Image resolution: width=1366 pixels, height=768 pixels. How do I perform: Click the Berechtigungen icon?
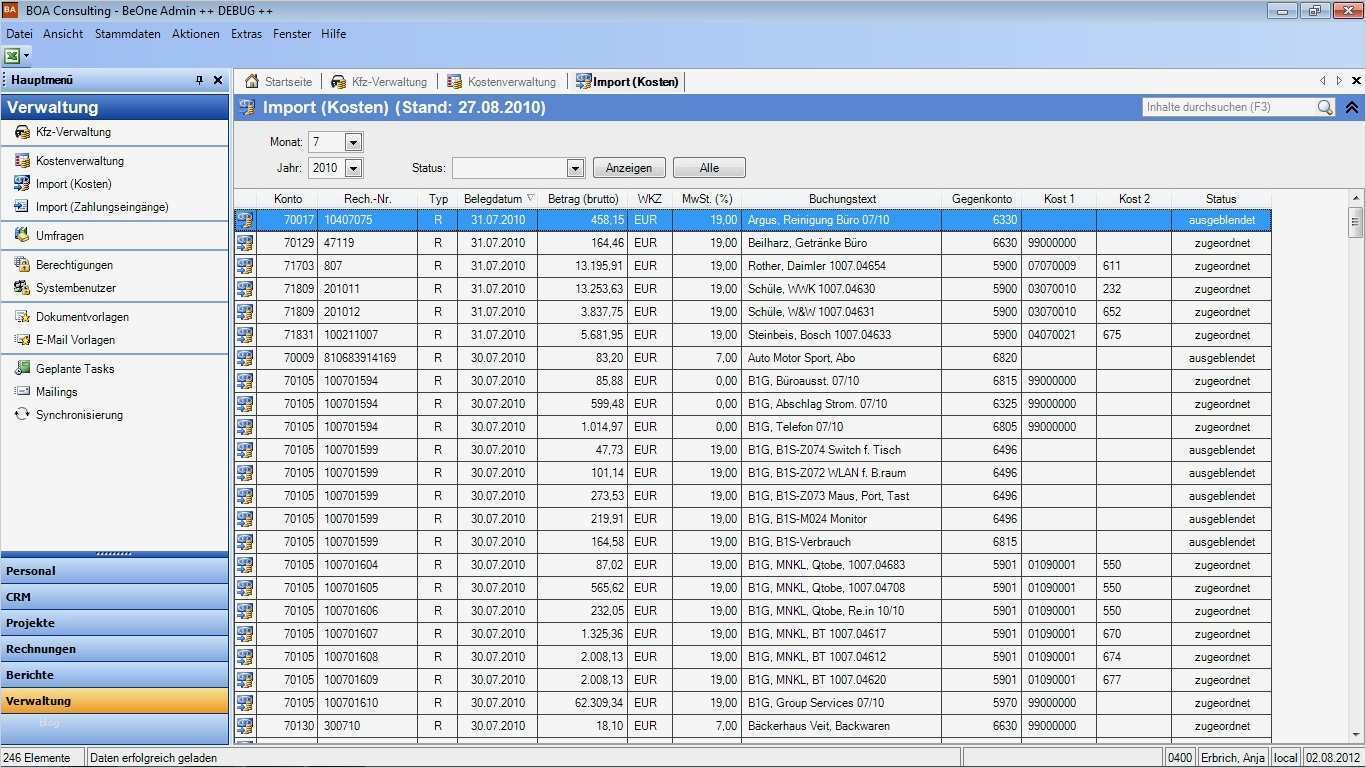[22, 264]
